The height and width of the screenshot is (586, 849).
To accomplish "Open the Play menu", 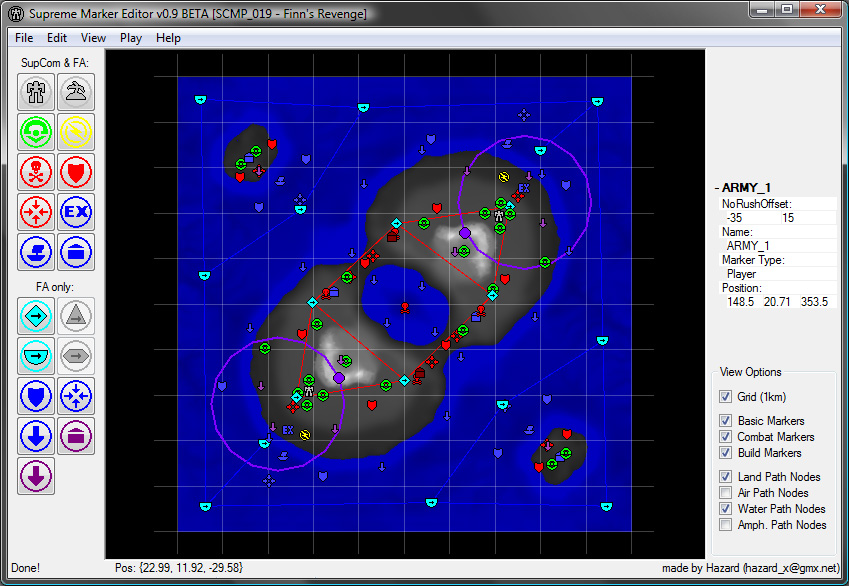I will coord(130,38).
